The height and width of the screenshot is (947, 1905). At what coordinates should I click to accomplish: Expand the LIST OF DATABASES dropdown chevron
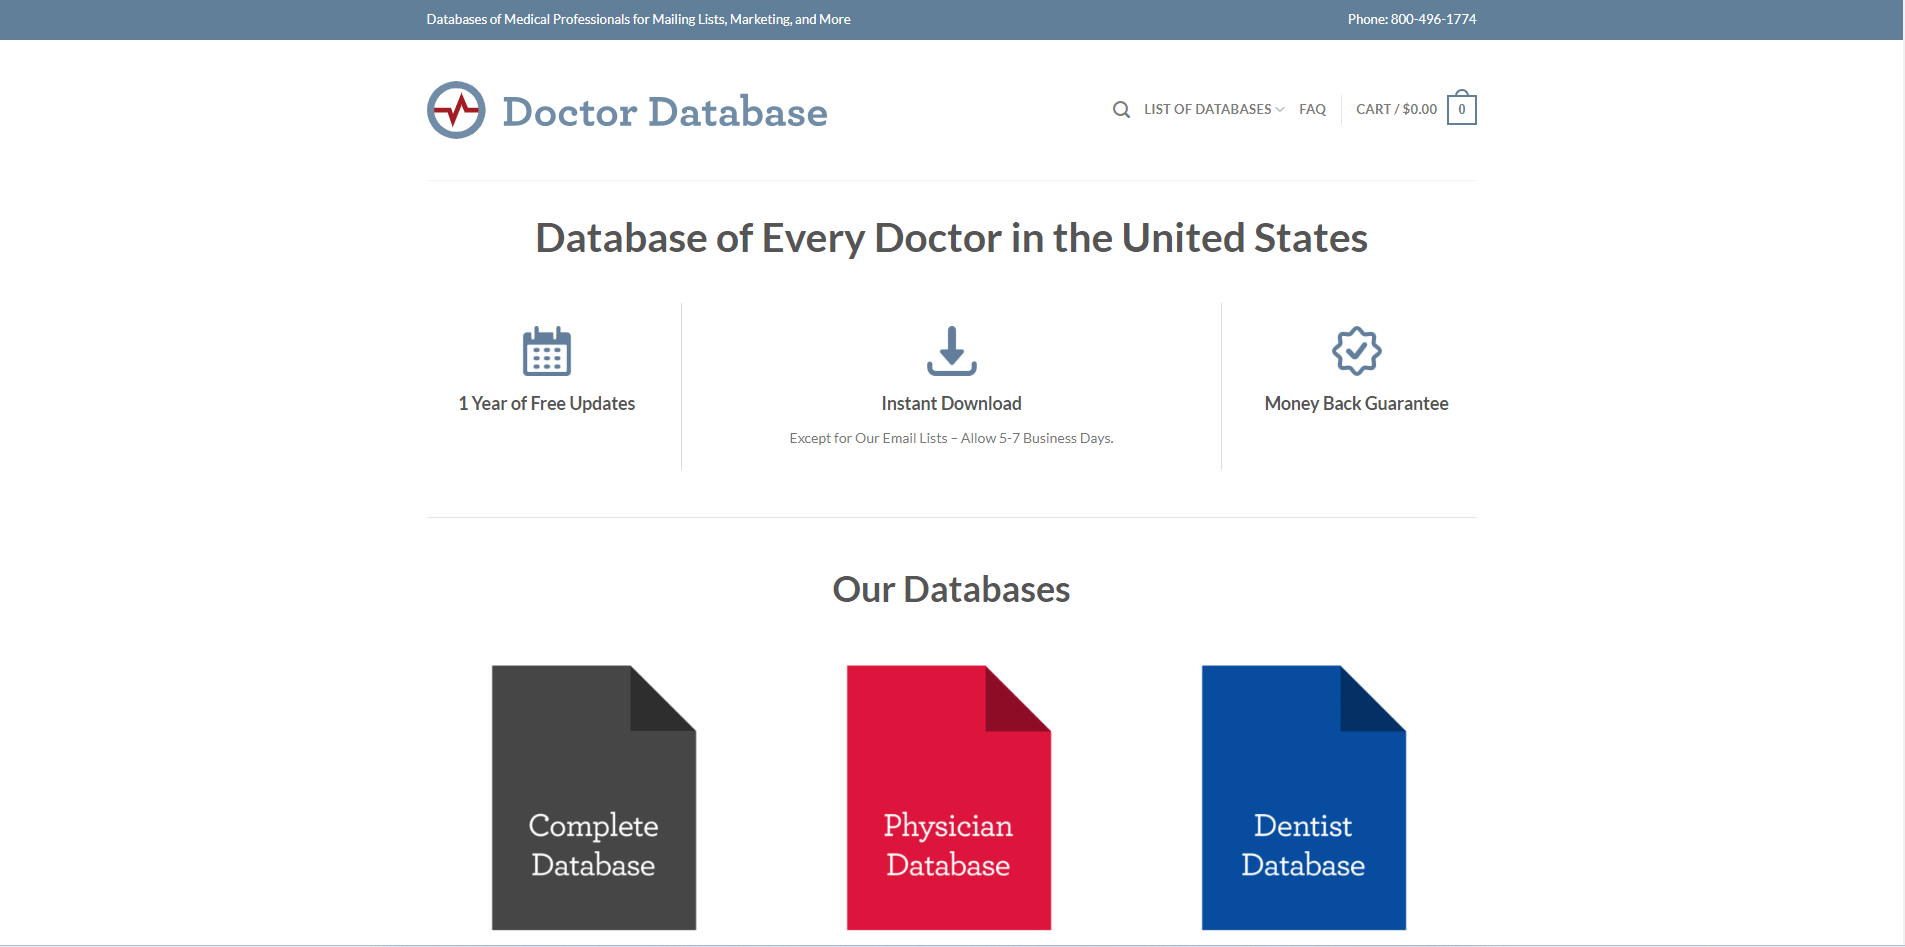[1280, 110]
